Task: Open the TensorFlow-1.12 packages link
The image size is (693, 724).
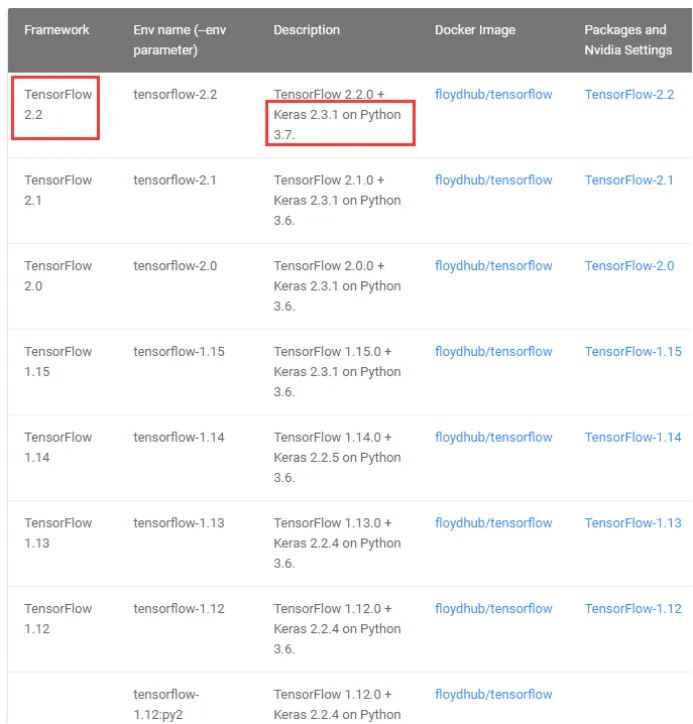Action: tap(633, 609)
